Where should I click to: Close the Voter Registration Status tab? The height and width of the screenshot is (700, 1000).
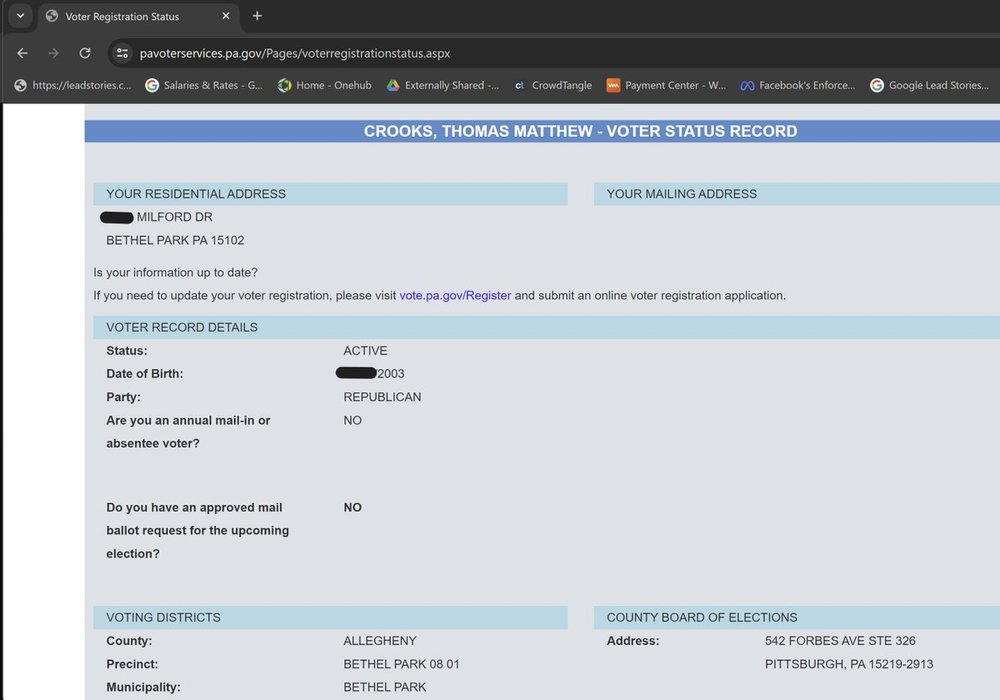click(226, 16)
